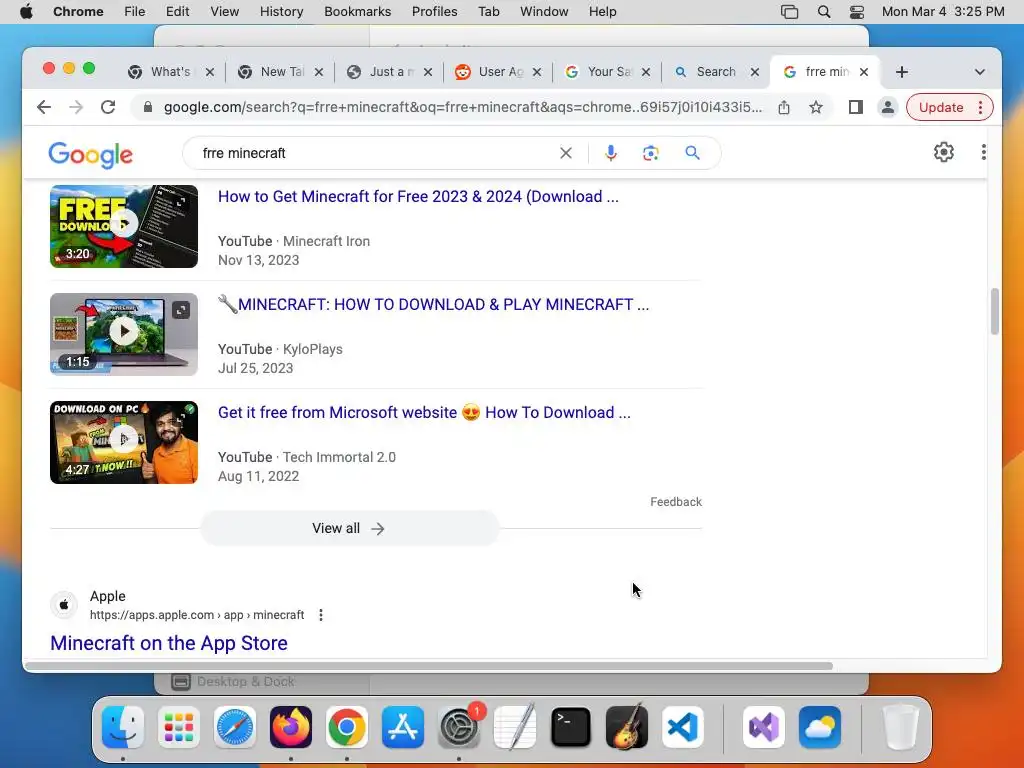Open GarageBand from the Dock
Image resolution: width=1024 pixels, height=768 pixels.
(627, 727)
